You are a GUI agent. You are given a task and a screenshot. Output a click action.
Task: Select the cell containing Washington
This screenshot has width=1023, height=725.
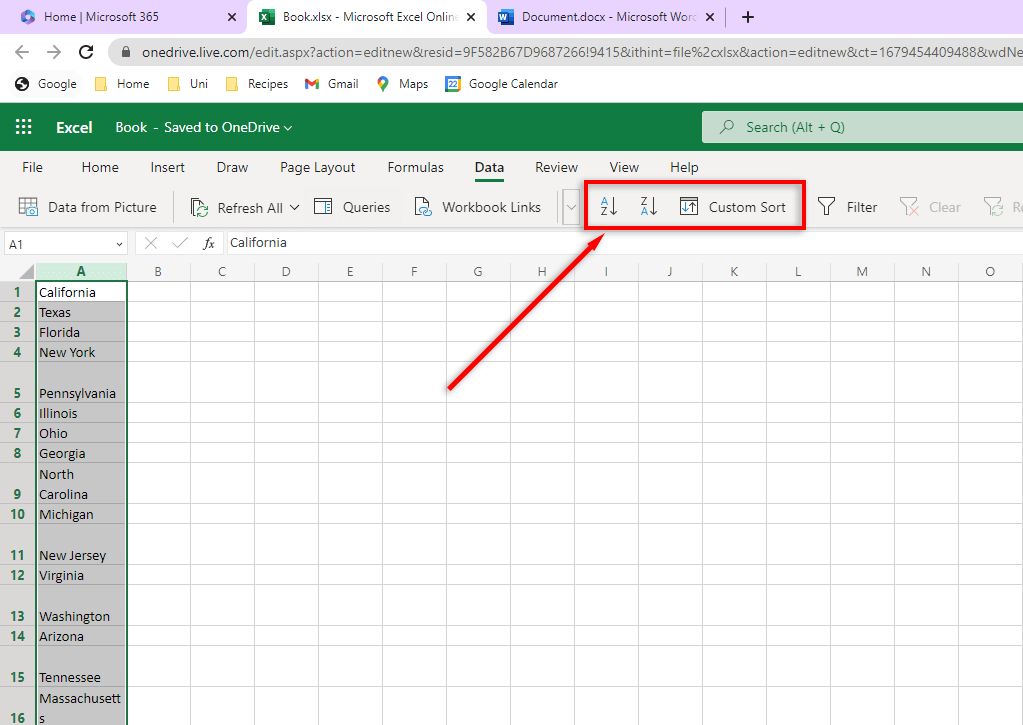(81, 605)
